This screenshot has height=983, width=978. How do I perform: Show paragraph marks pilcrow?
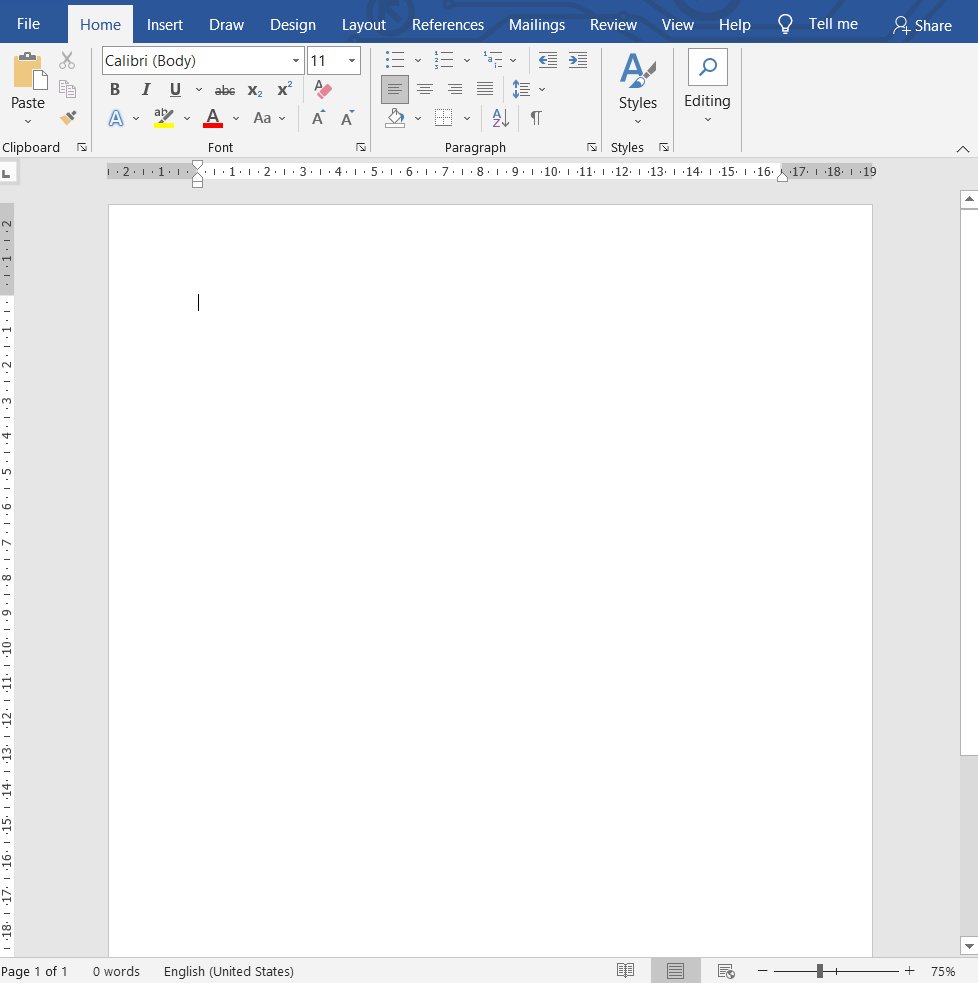click(x=536, y=118)
